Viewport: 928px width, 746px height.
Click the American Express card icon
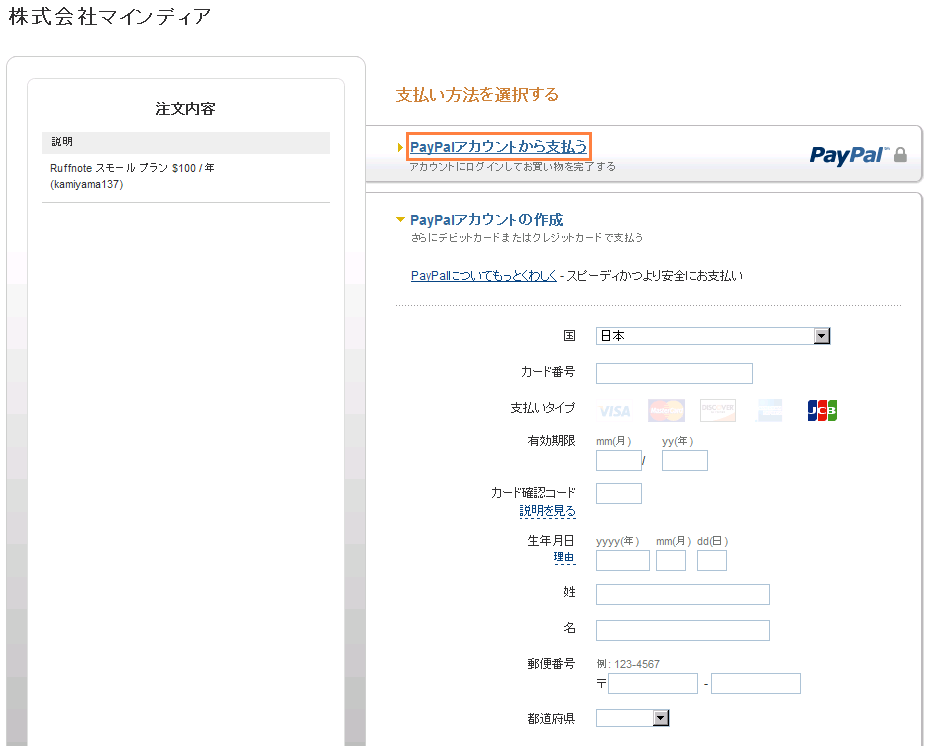[x=769, y=410]
